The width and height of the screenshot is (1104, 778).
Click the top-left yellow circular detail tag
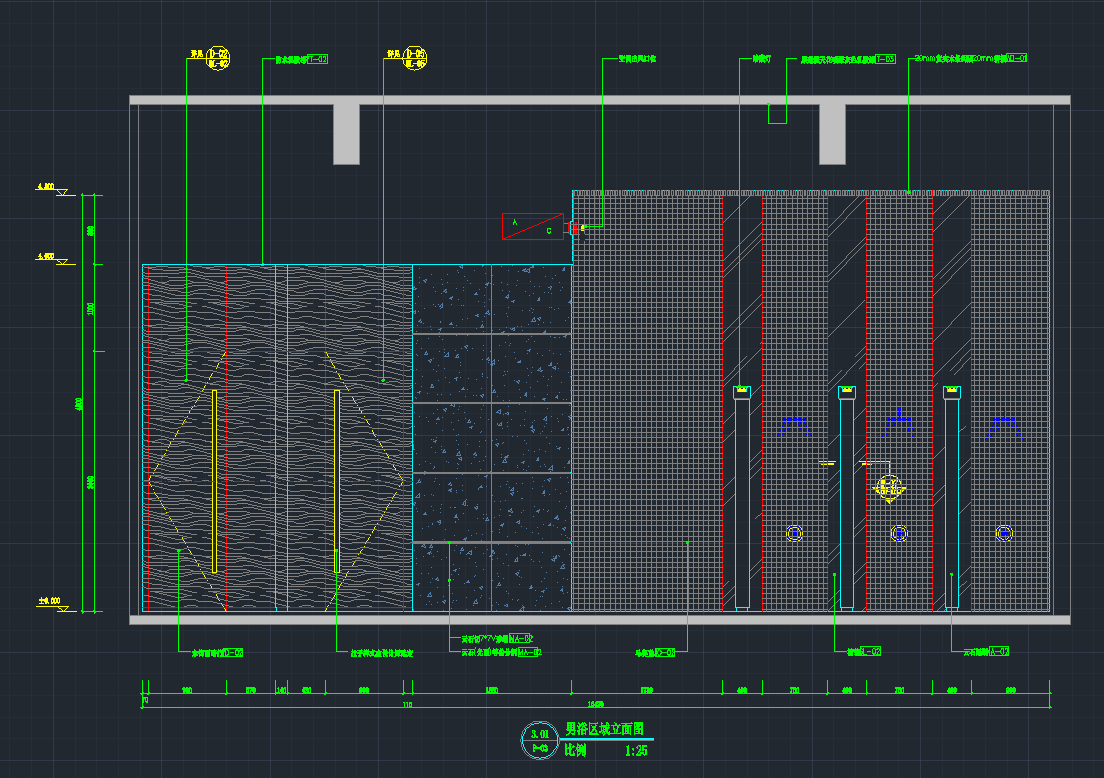click(217, 58)
